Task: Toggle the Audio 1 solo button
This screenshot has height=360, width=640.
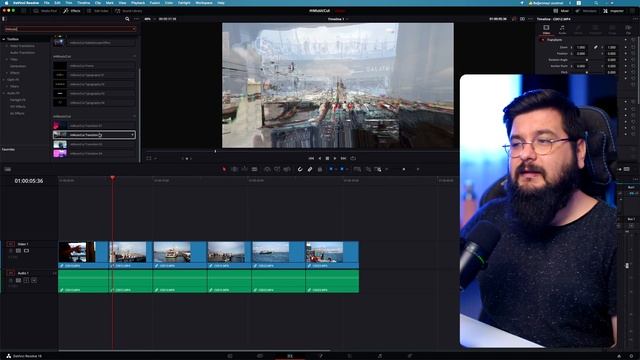Action: 27,280
